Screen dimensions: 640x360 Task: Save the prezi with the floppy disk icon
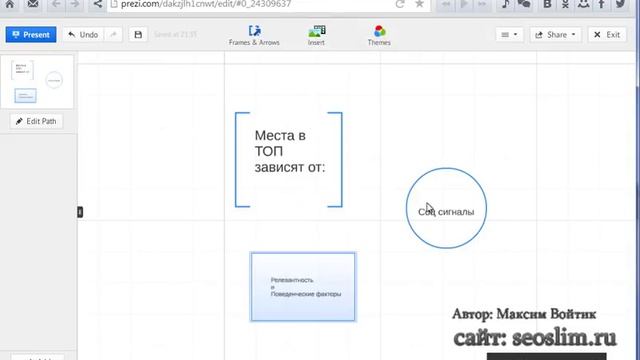tap(138, 35)
